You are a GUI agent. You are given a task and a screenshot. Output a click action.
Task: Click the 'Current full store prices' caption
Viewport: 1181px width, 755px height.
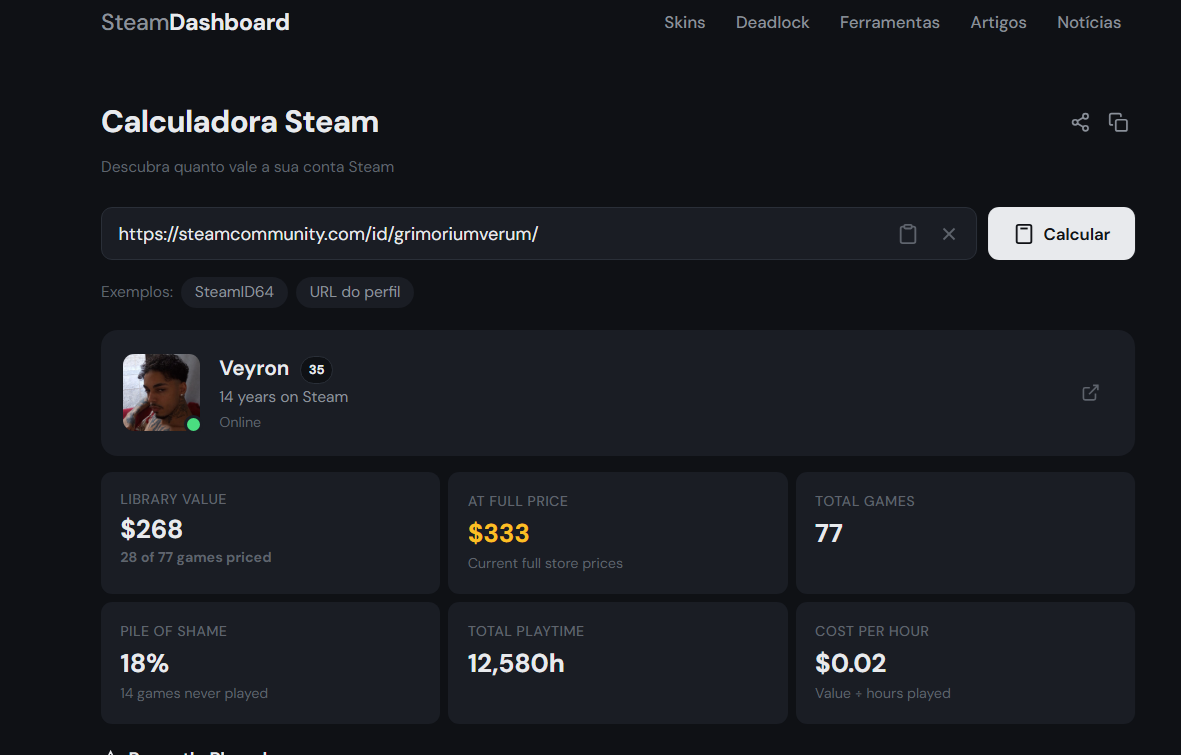[545, 564]
